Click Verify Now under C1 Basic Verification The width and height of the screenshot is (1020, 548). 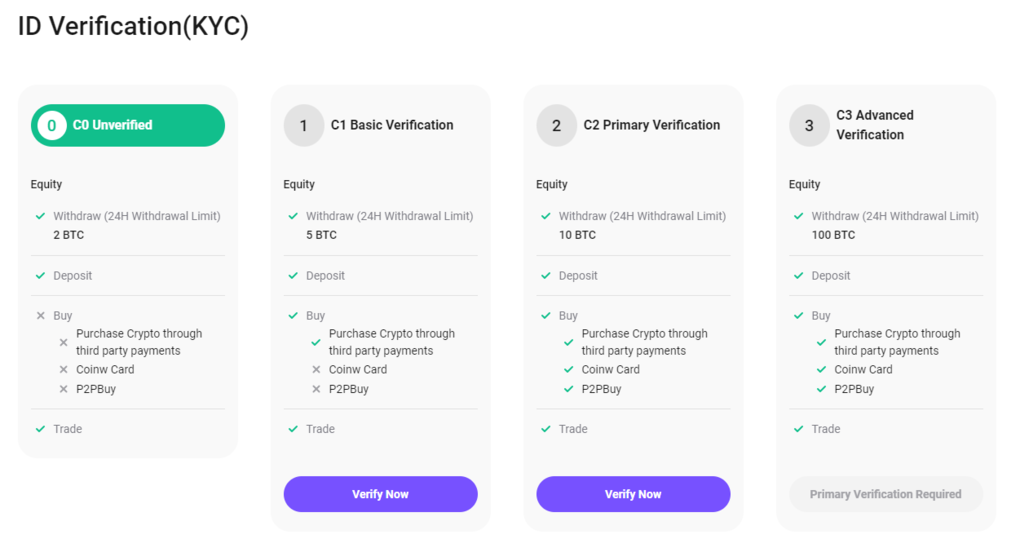(380, 494)
